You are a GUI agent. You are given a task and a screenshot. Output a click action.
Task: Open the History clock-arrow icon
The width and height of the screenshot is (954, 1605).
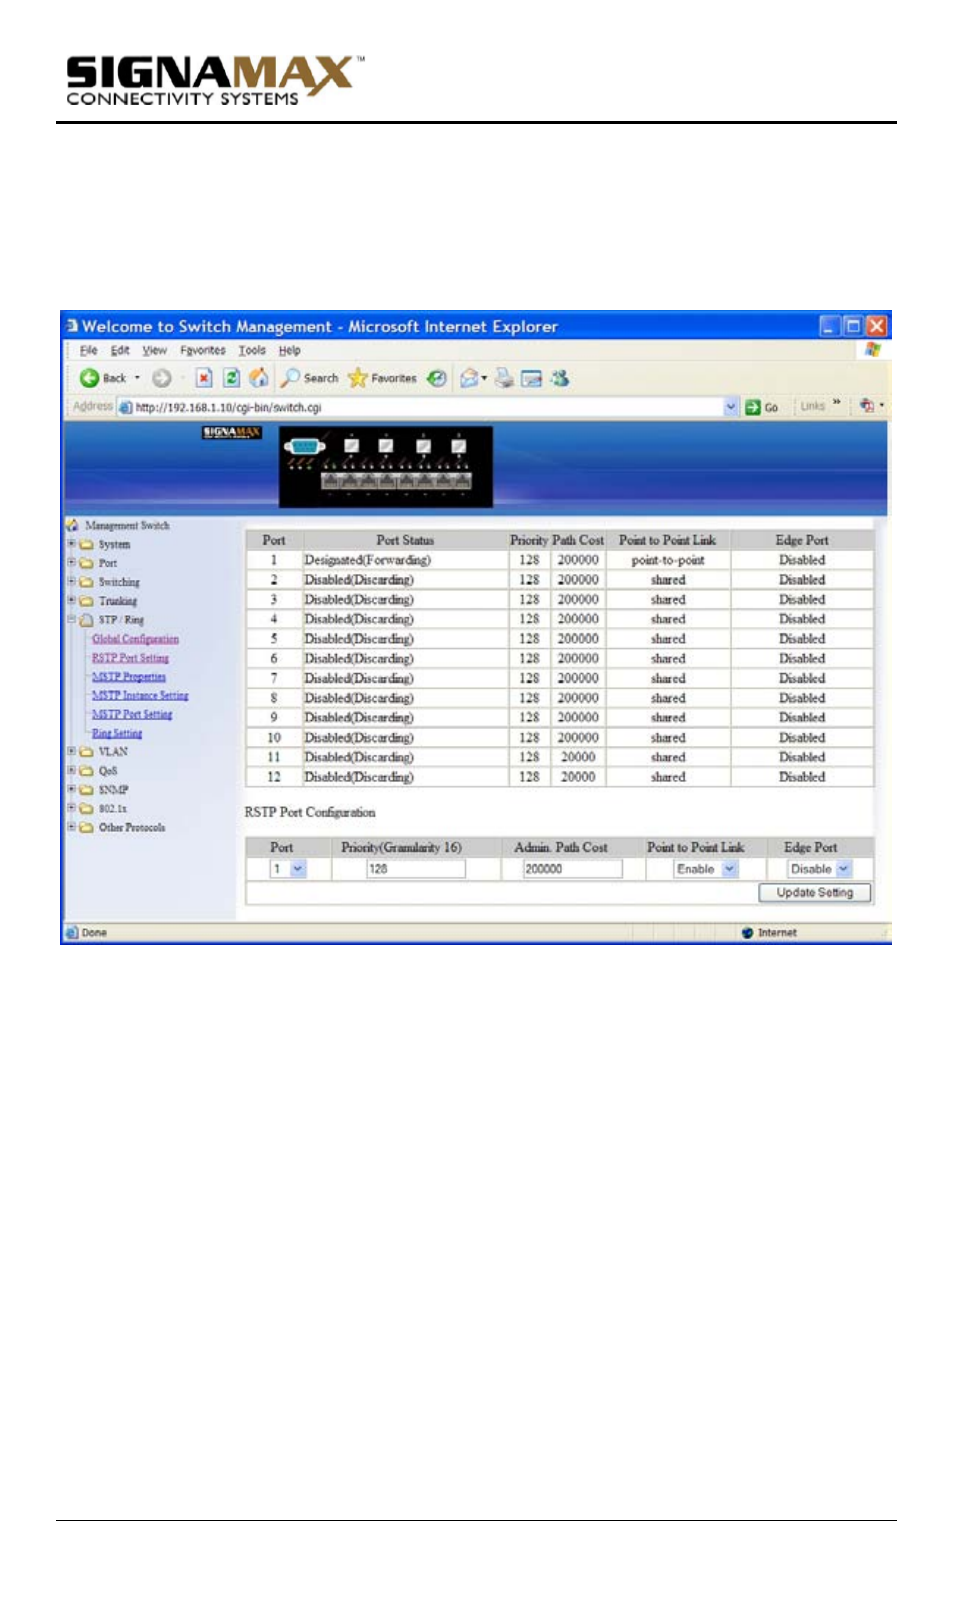pos(436,378)
